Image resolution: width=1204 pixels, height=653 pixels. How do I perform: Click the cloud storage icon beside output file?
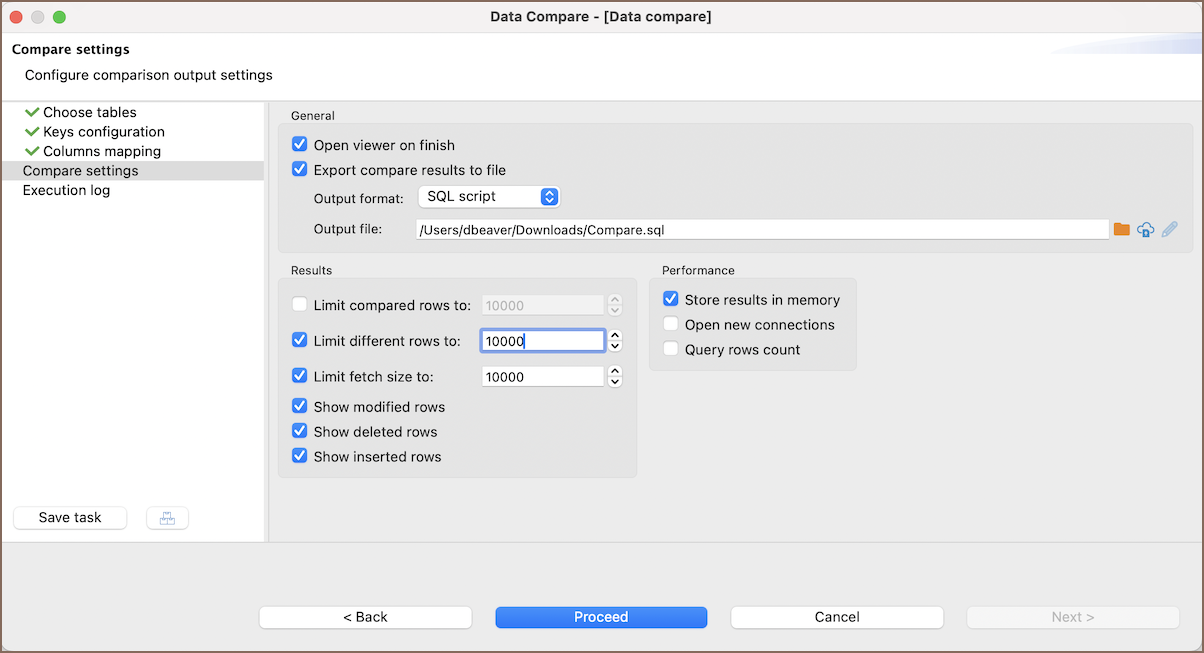pyautogui.click(x=1146, y=230)
